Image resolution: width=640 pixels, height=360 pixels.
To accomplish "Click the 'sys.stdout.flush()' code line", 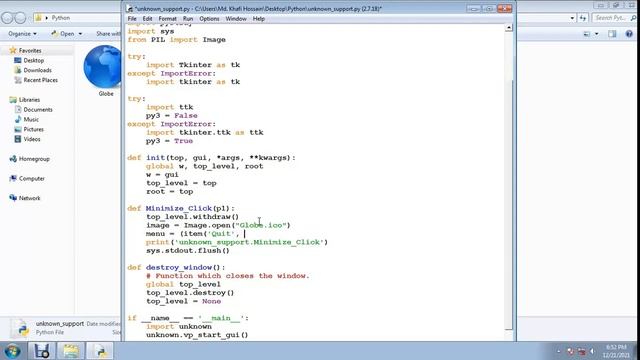I will [x=188, y=251].
